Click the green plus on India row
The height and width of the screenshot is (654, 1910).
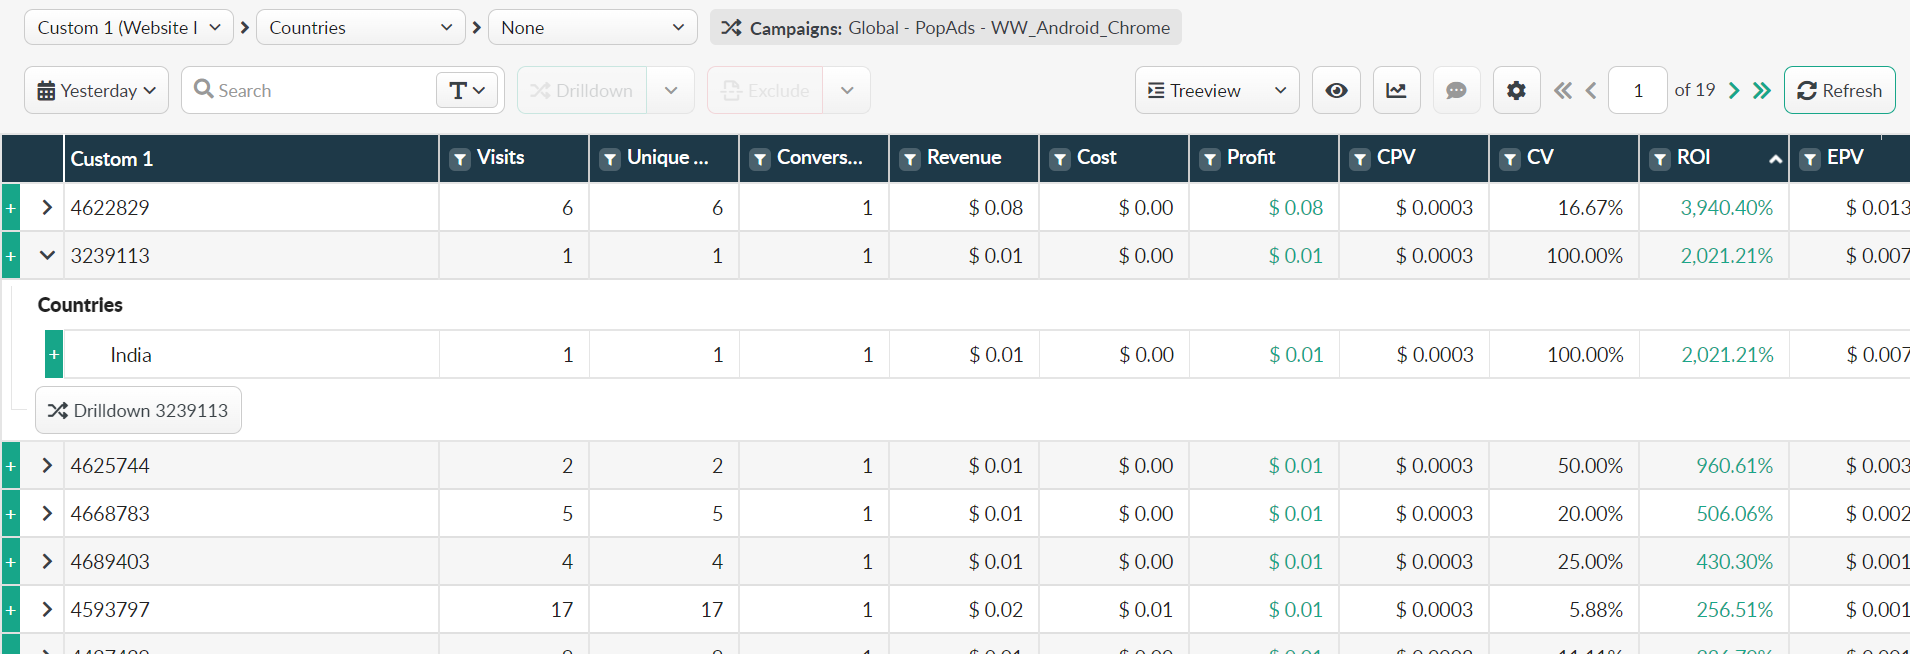[x=54, y=355]
